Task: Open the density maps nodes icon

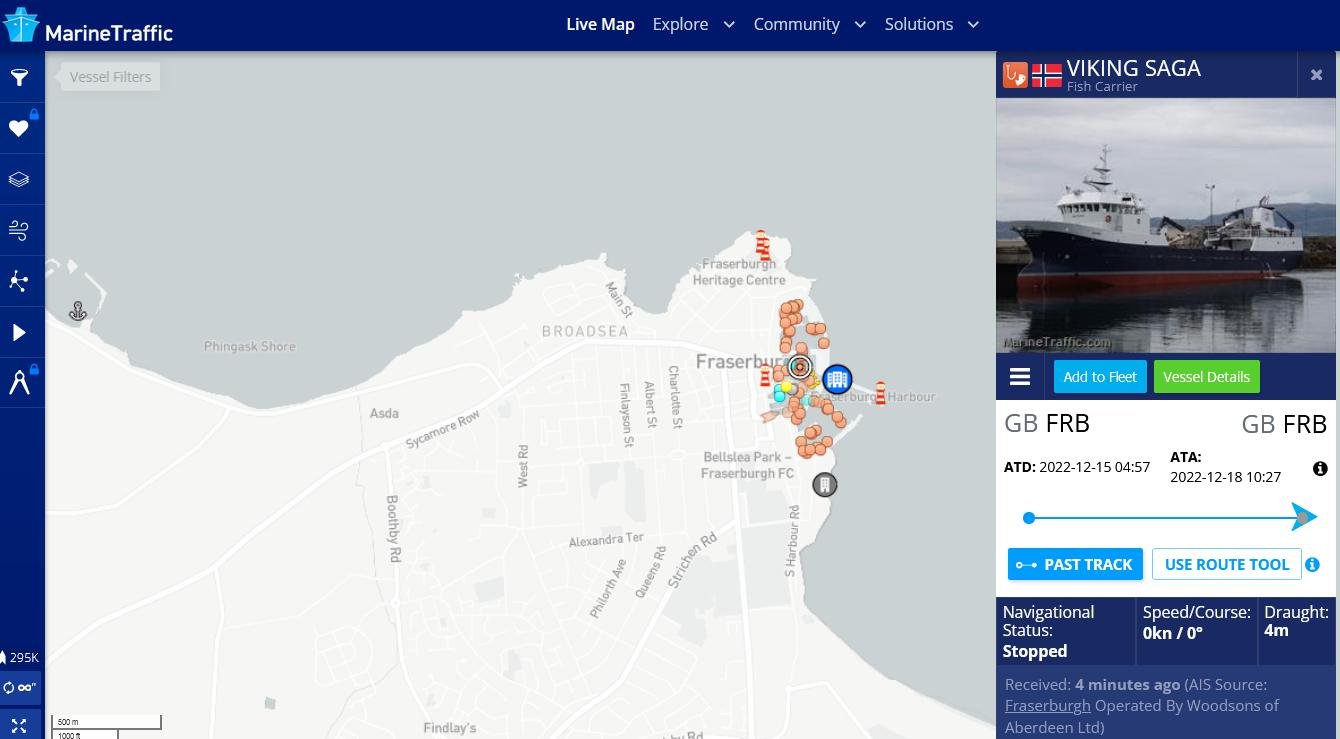Action: (19, 282)
